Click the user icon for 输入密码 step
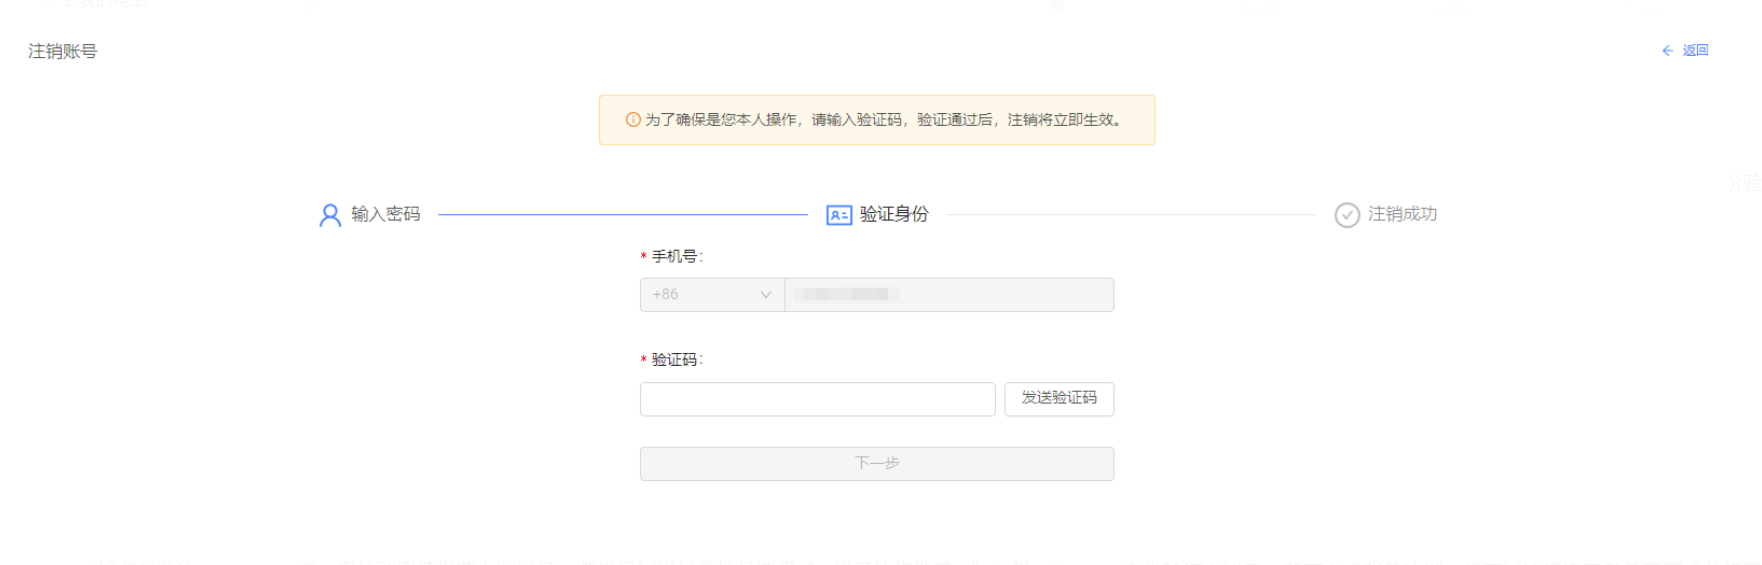 click(x=330, y=215)
